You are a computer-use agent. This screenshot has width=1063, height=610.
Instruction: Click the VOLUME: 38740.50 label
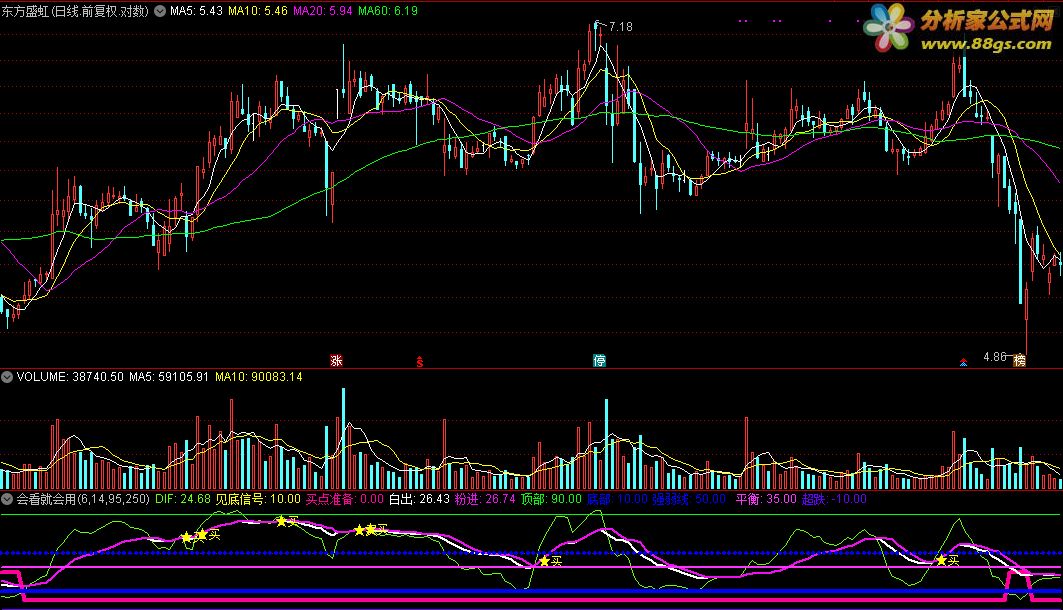[71, 377]
